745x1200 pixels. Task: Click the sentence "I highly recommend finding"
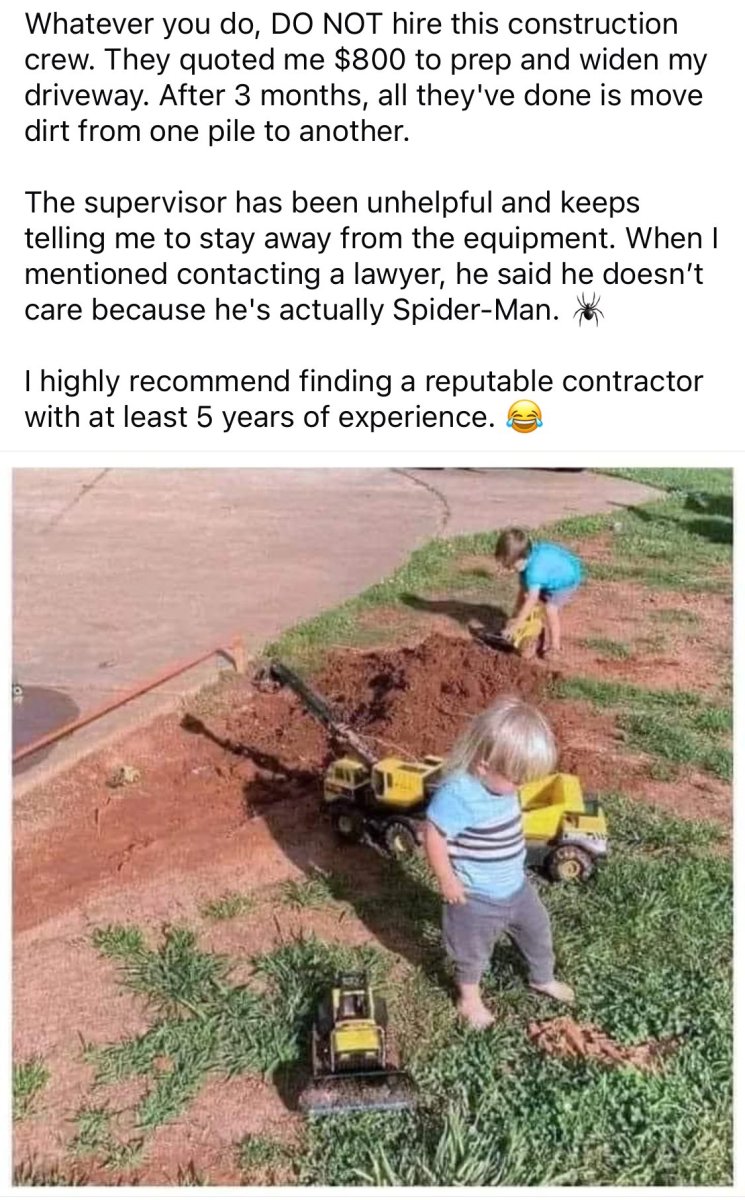pyautogui.click(x=363, y=399)
